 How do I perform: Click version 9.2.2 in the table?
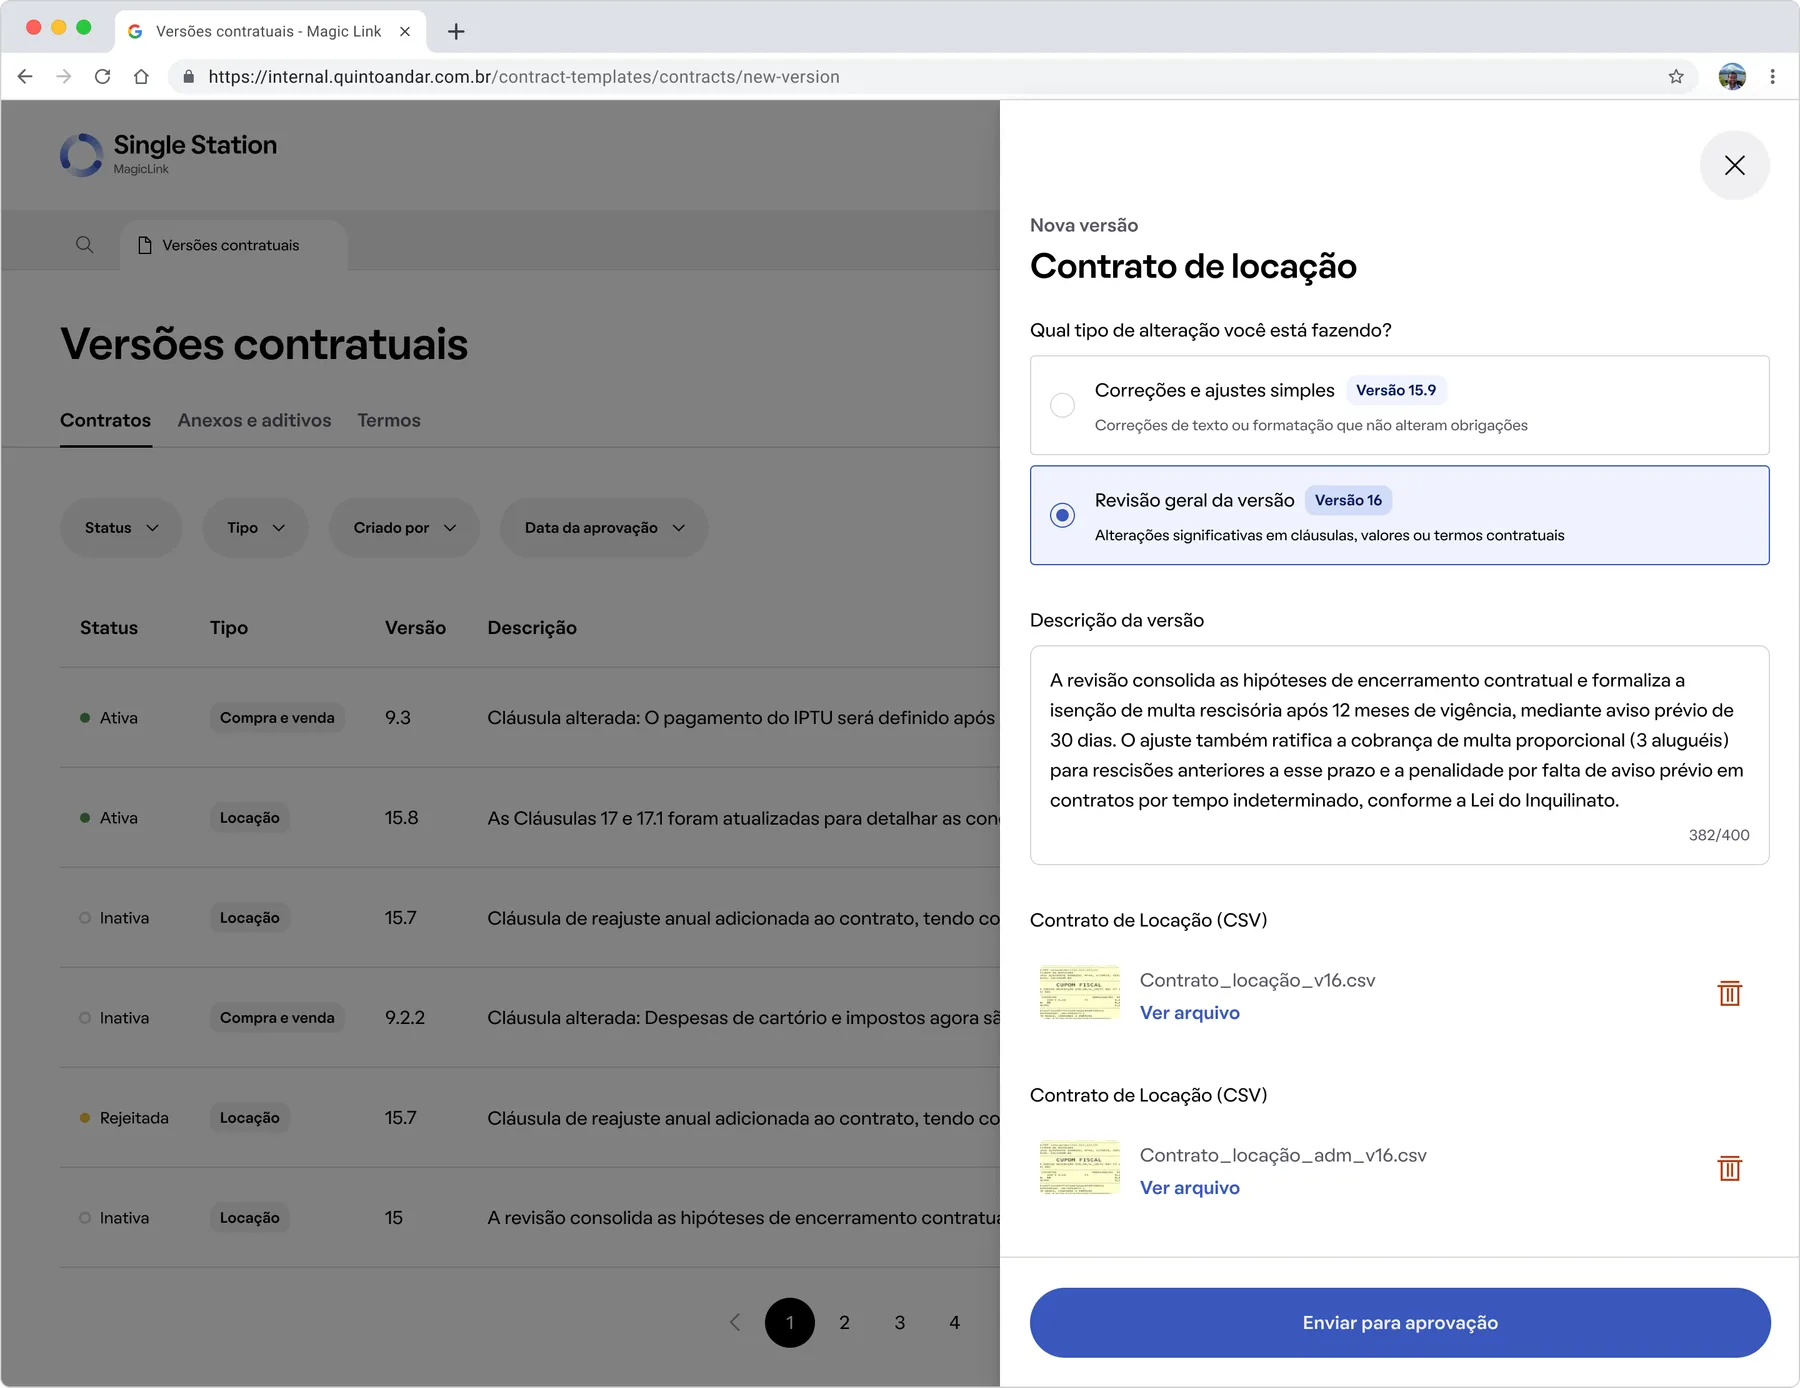[x=404, y=1017]
